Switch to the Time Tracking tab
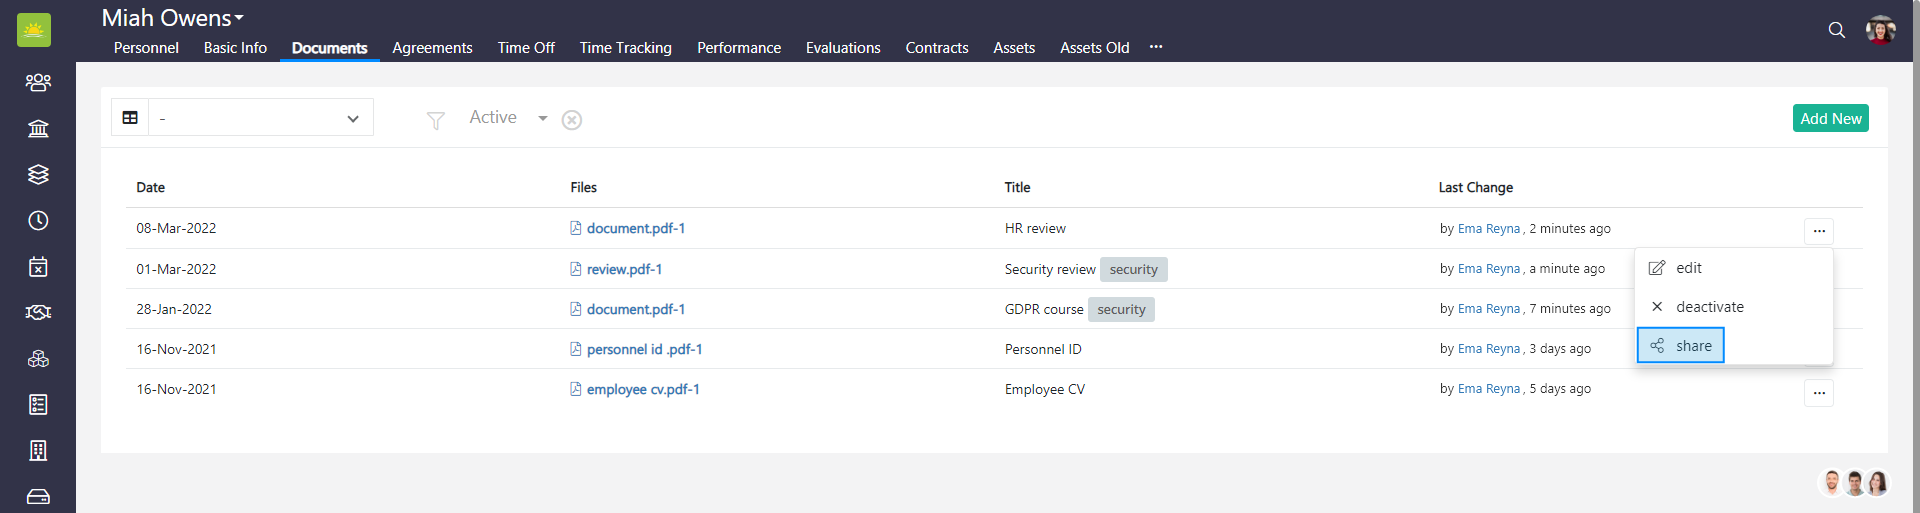The image size is (1920, 513). (625, 48)
